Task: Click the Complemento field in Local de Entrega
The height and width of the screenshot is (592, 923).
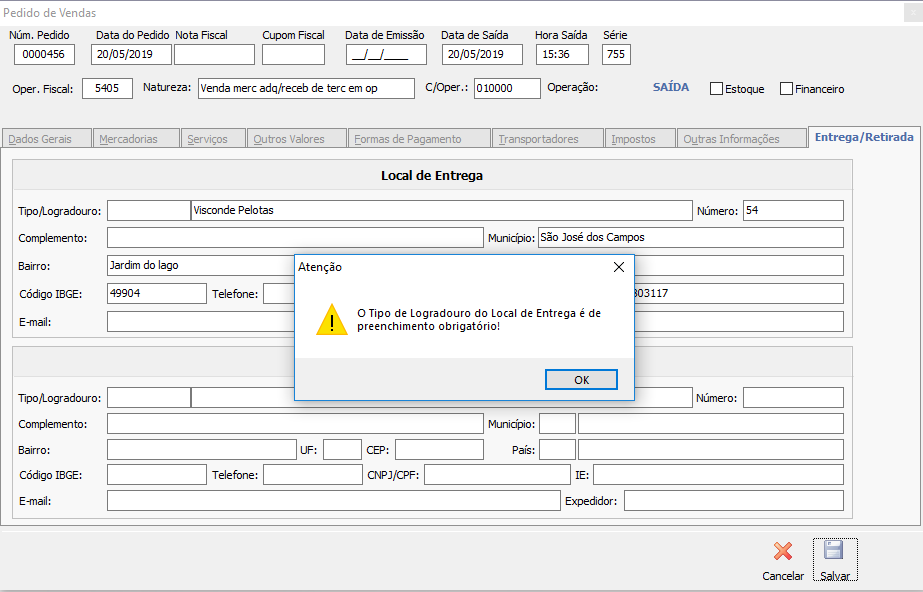Action: (295, 238)
